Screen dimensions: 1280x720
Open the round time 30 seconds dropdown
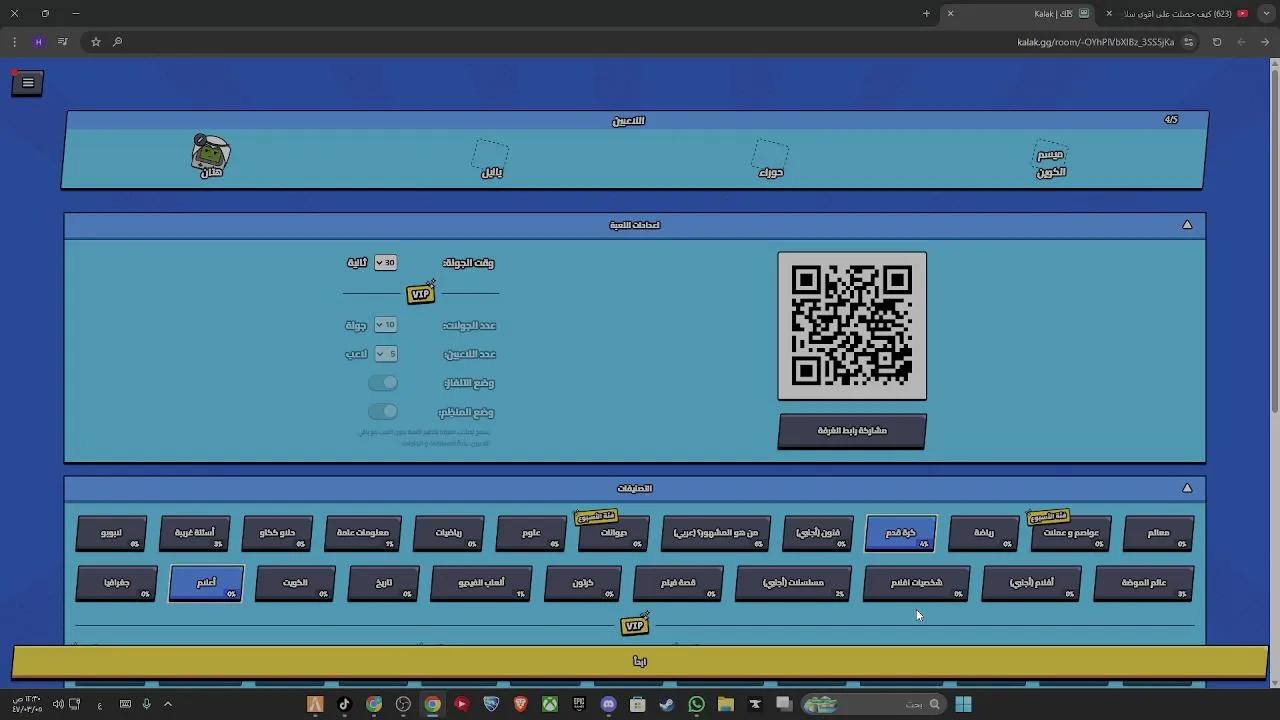tap(385, 263)
